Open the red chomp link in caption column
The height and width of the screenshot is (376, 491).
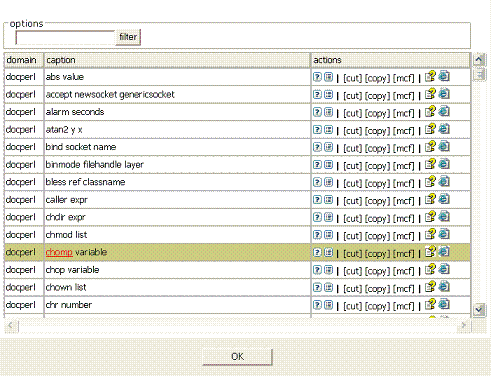59,252
